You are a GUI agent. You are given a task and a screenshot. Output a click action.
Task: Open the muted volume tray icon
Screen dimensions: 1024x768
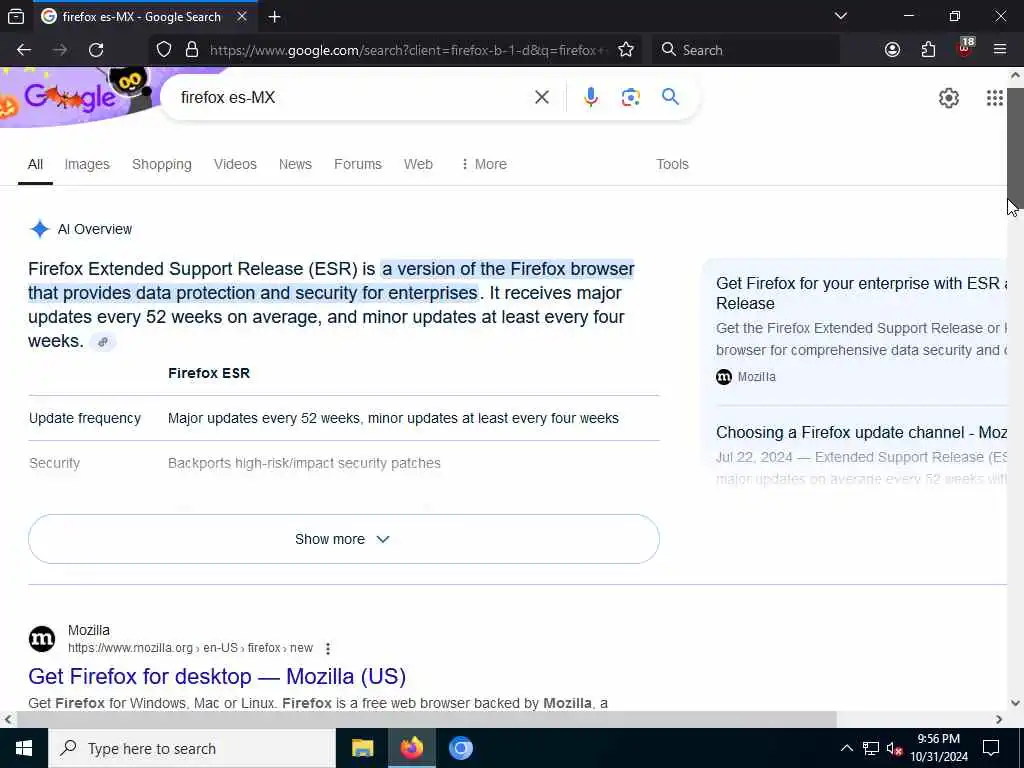point(894,748)
